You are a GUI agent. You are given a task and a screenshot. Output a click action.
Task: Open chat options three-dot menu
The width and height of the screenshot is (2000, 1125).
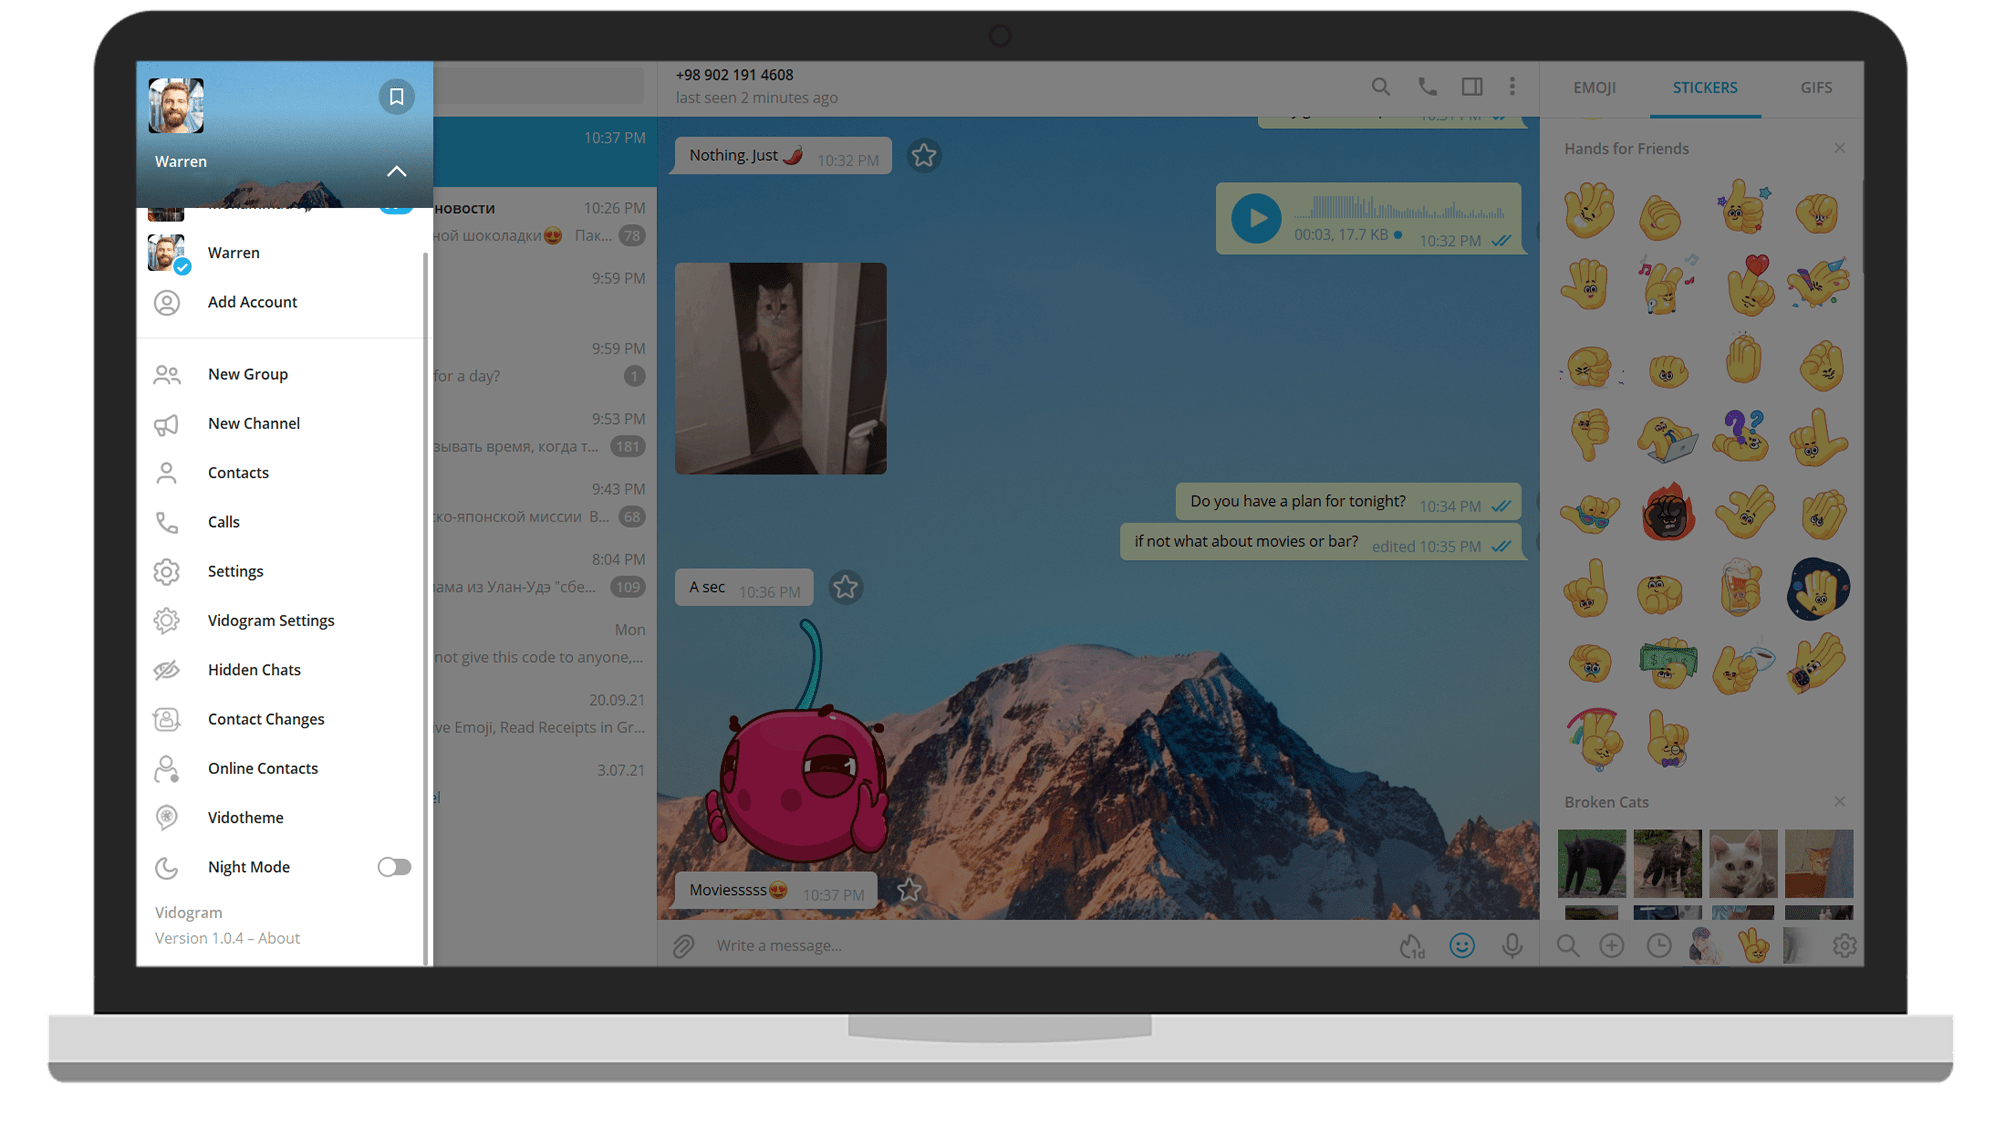(x=1512, y=87)
